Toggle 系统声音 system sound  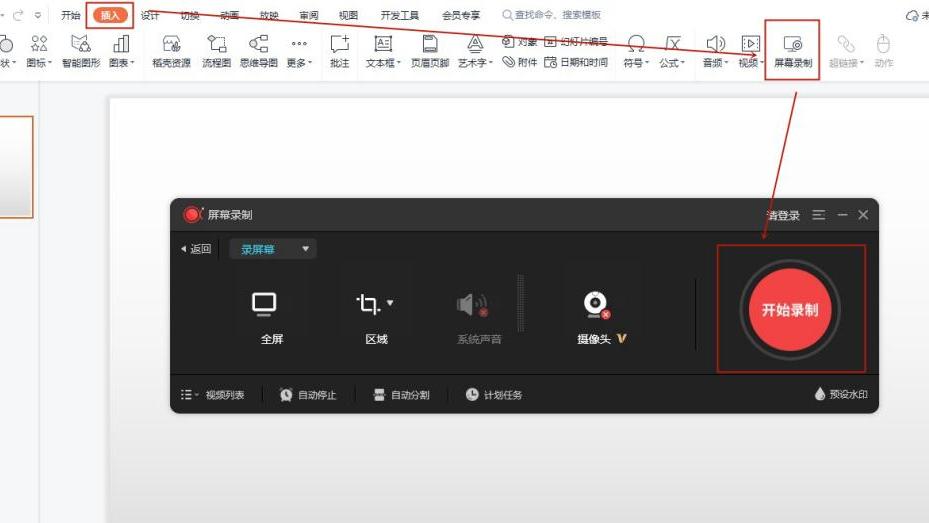(x=479, y=317)
